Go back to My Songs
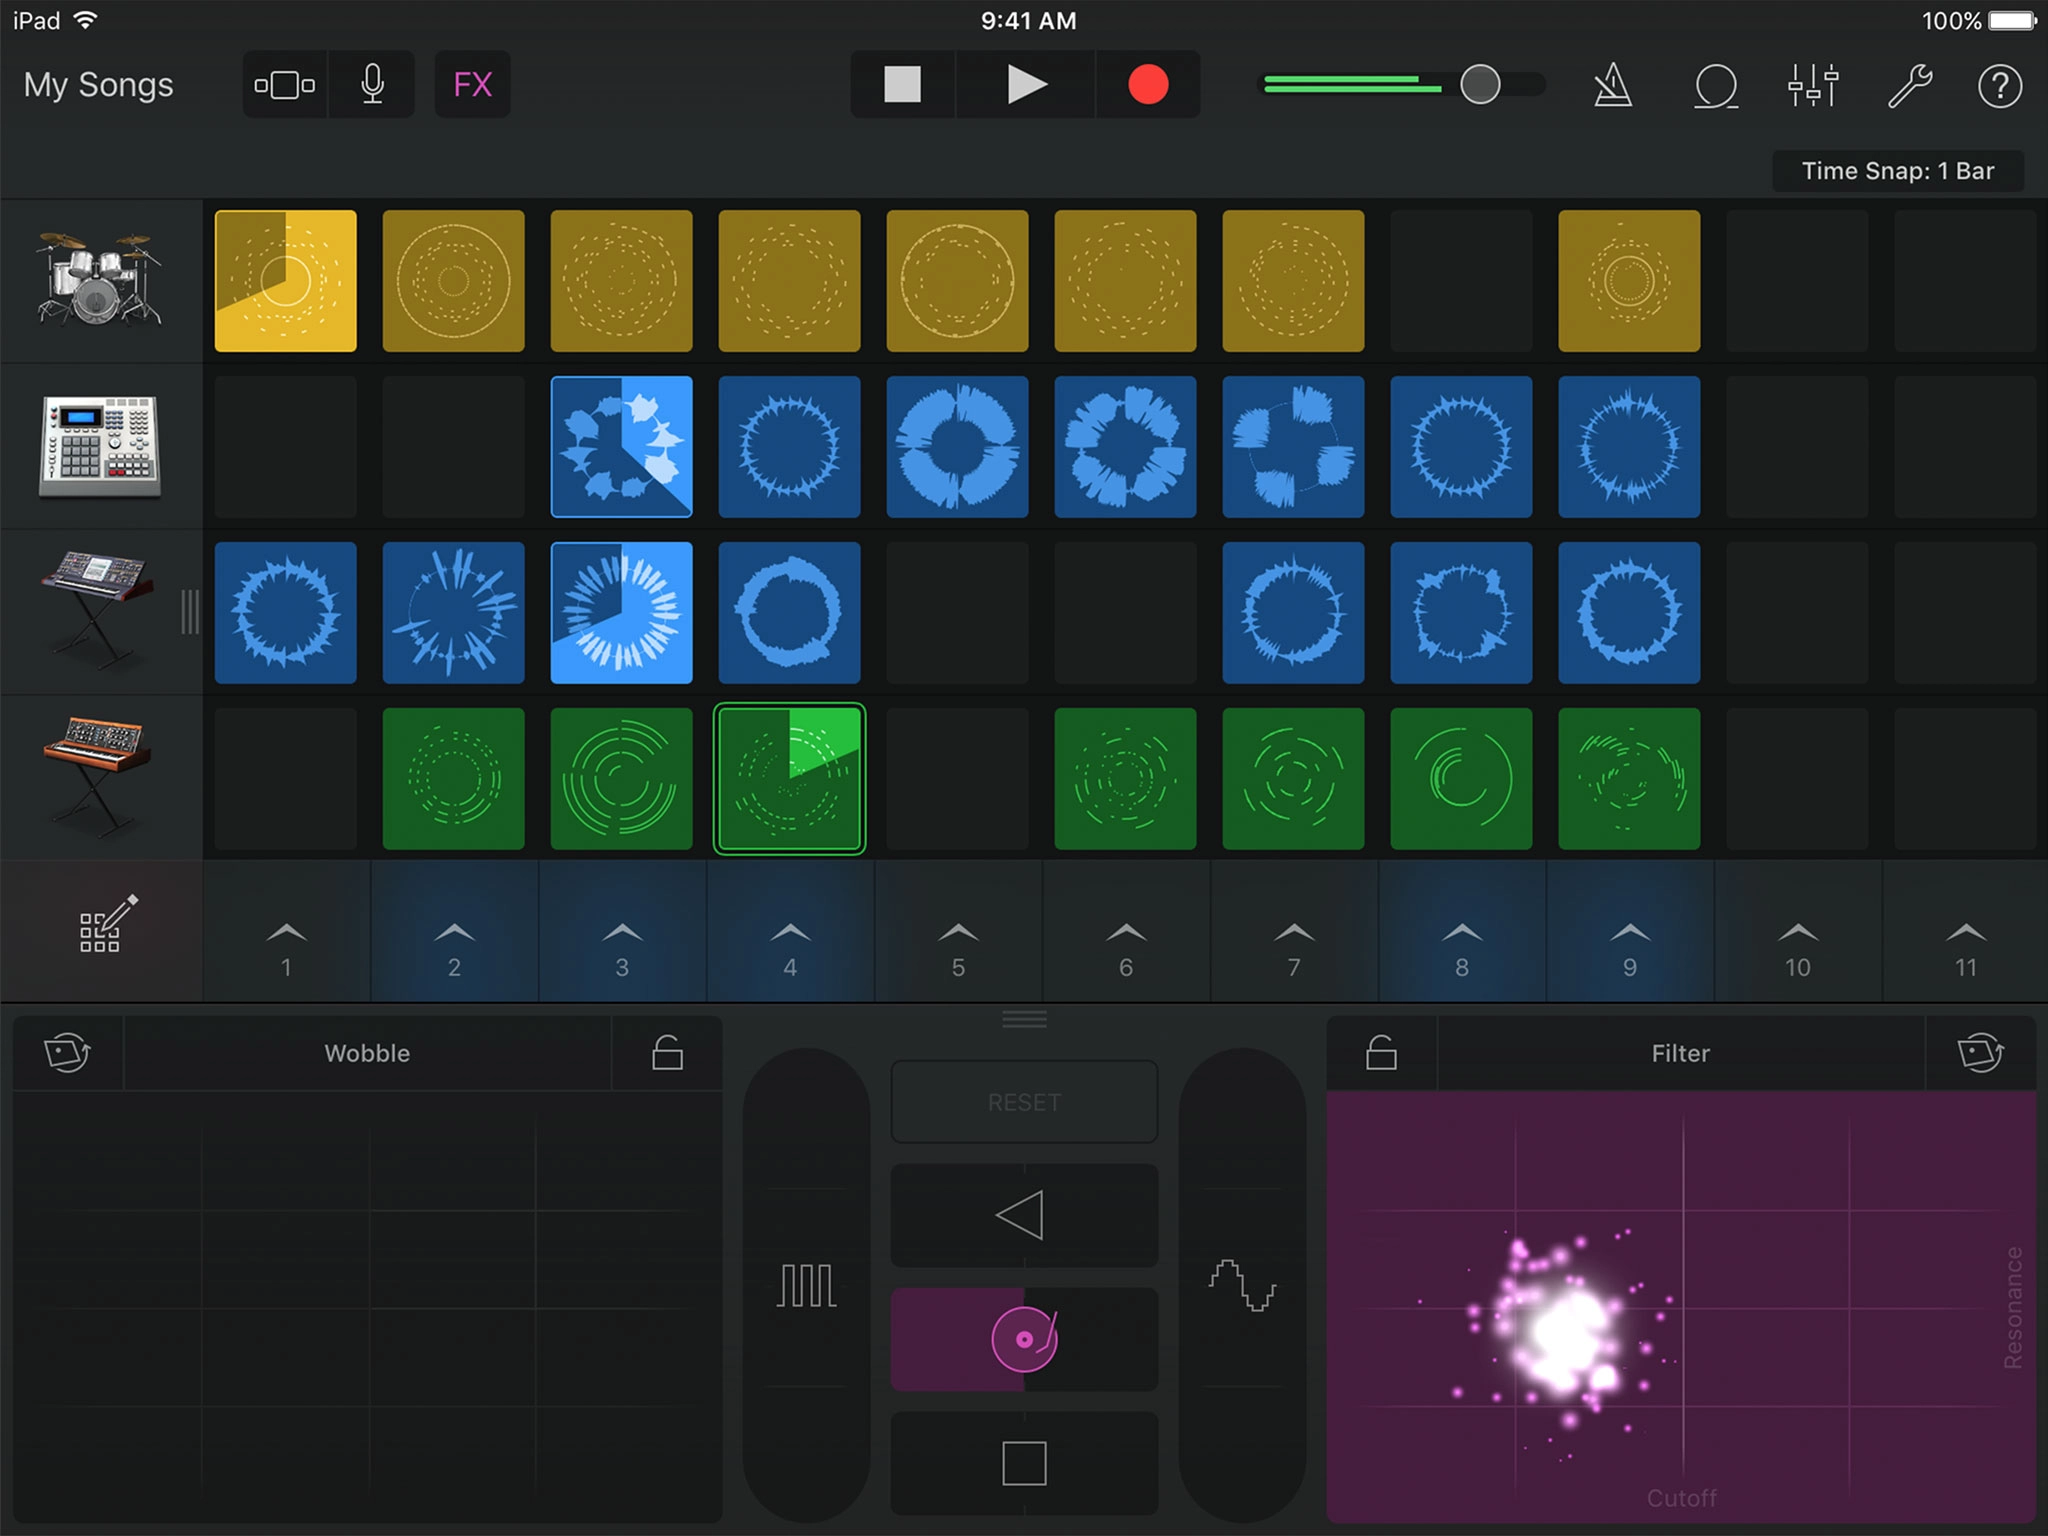The width and height of the screenshot is (2048, 1536). click(x=98, y=85)
